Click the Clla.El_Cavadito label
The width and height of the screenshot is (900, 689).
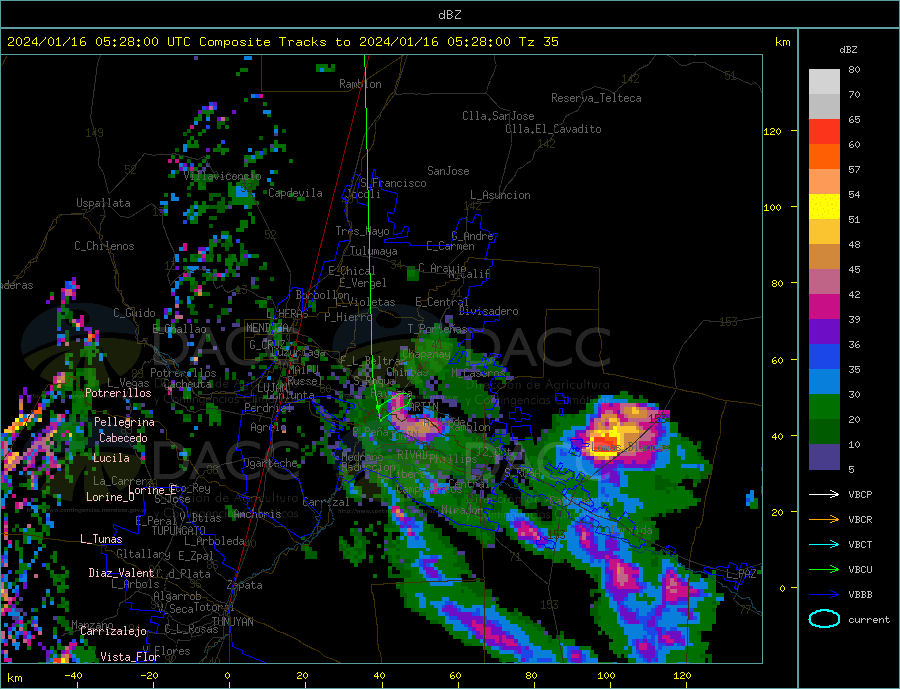tap(553, 129)
